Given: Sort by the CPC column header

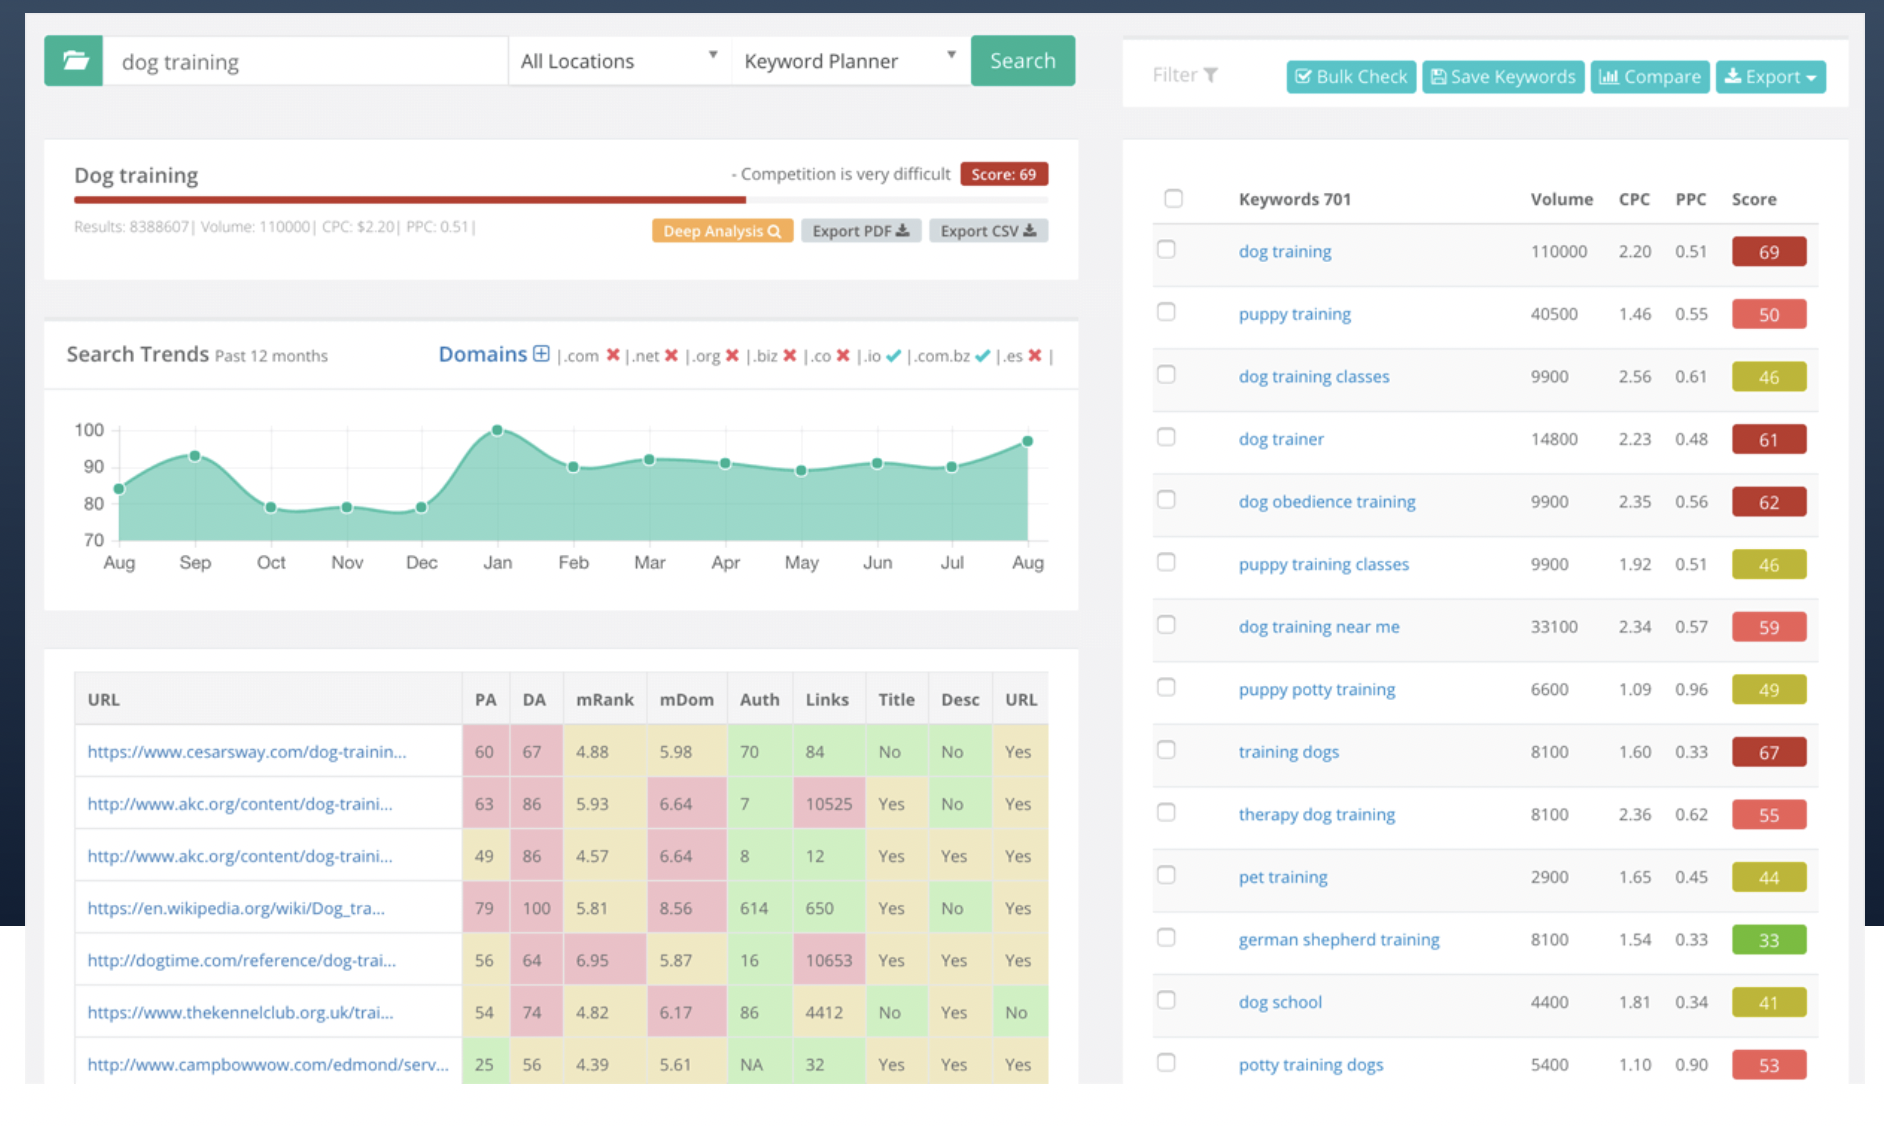Looking at the screenshot, I should coord(1634,199).
